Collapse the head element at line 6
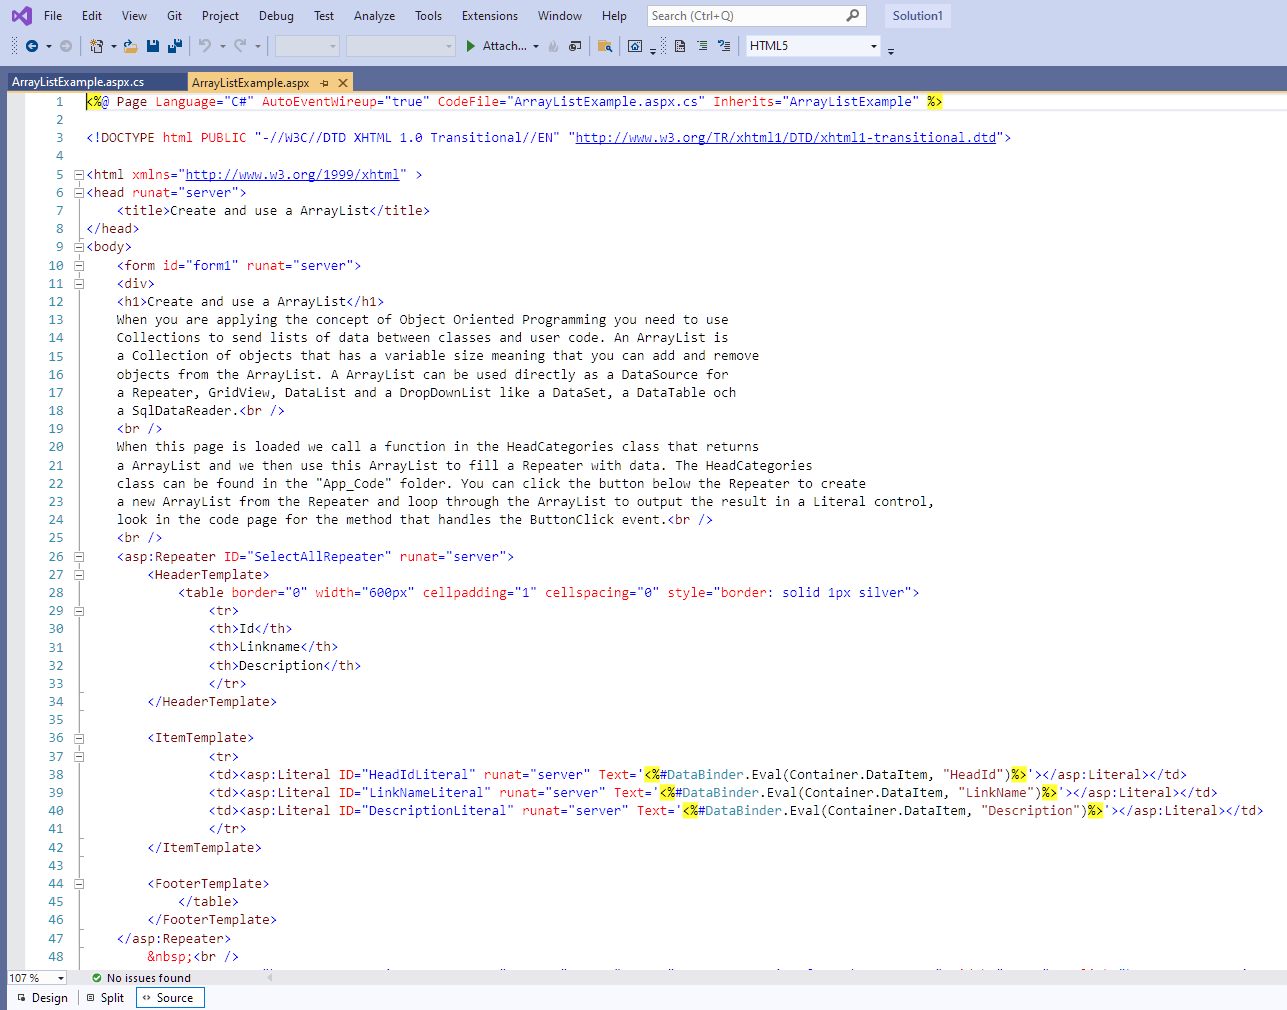The image size is (1287, 1010). [x=79, y=193]
